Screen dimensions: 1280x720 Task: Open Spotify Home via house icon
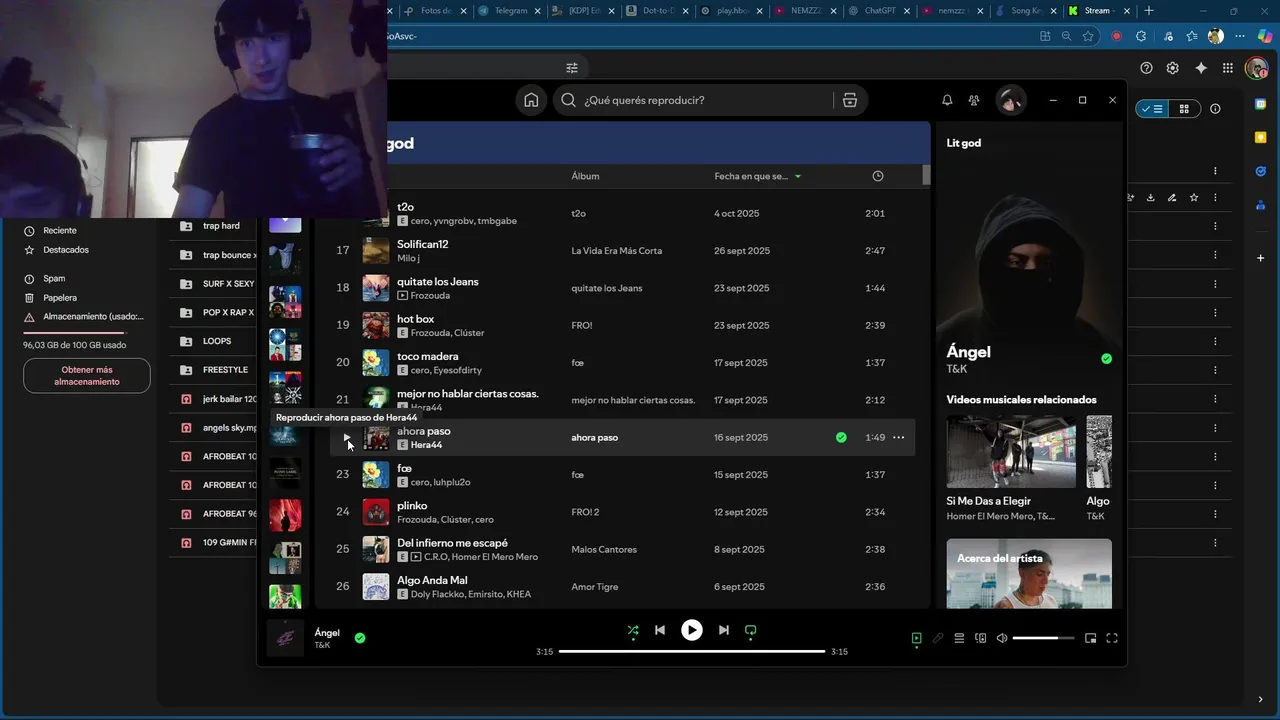click(531, 100)
